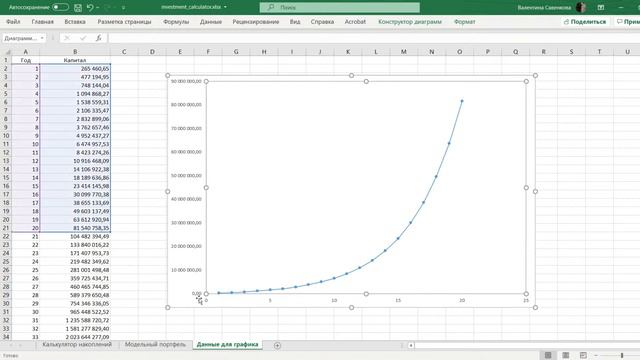The height and width of the screenshot is (360, 640).
Task: Click the plot area's left-middle resize handle
Action: pyautogui.click(x=206, y=188)
